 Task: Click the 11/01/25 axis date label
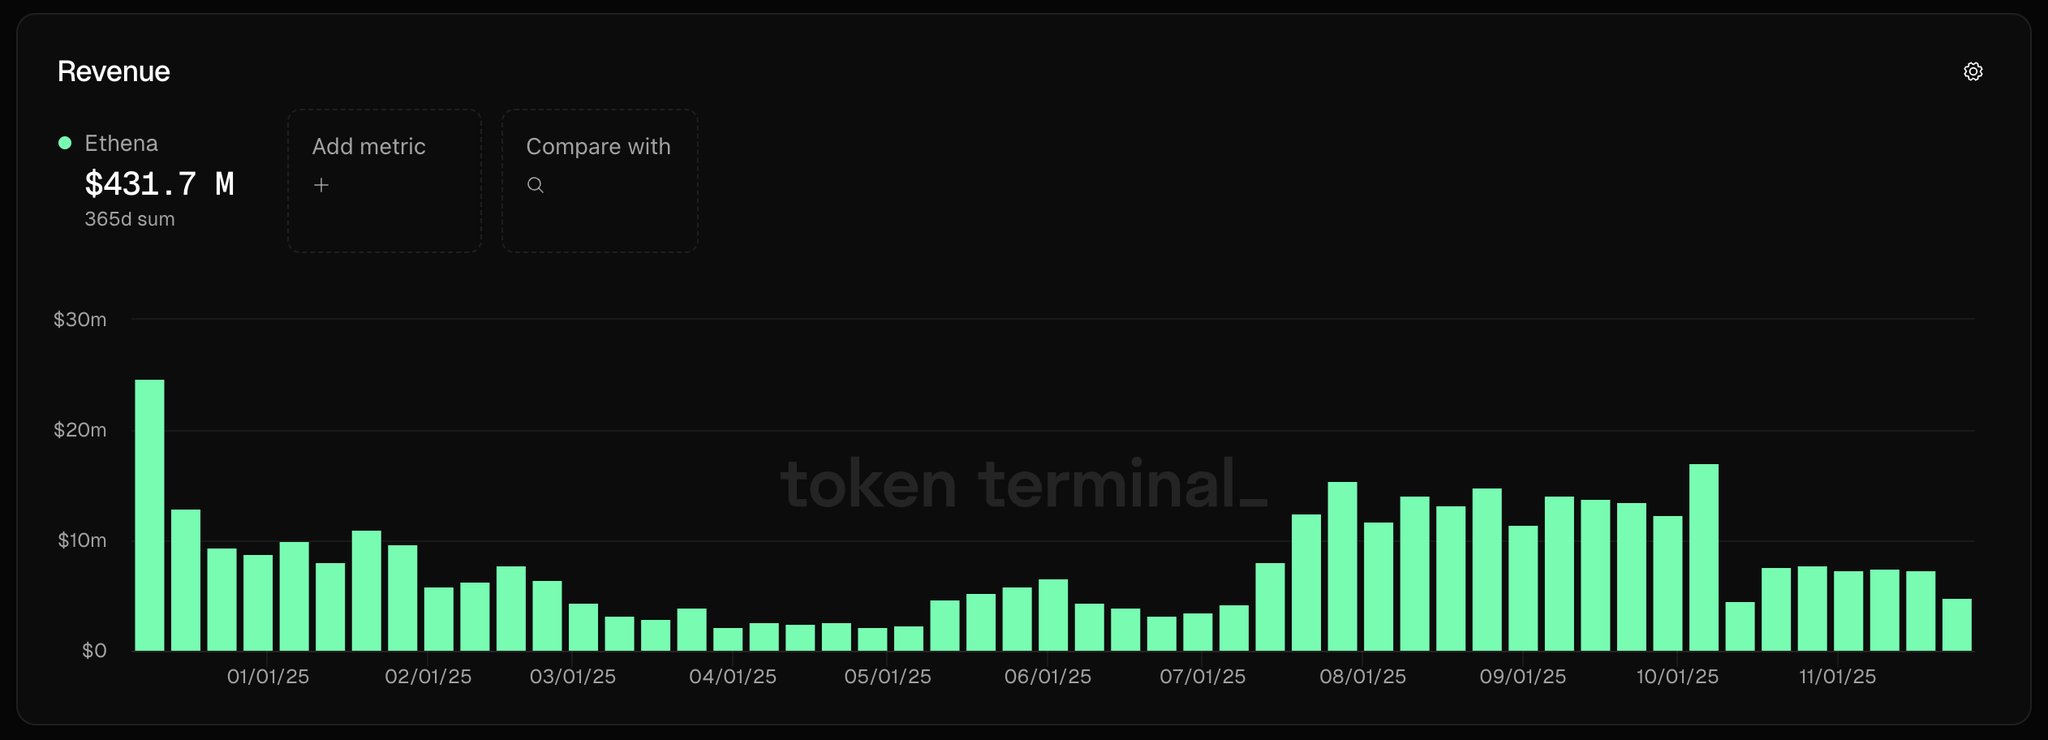tap(1837, 677)
